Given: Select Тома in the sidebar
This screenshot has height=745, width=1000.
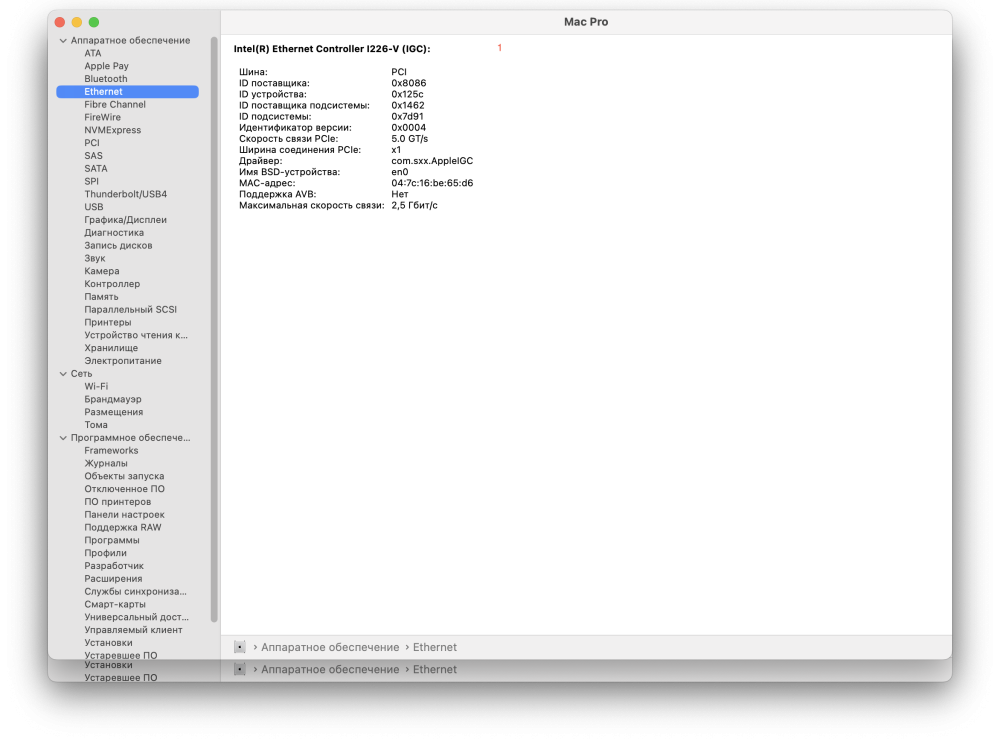Looking at the screenshot, I should click(96, 425).
